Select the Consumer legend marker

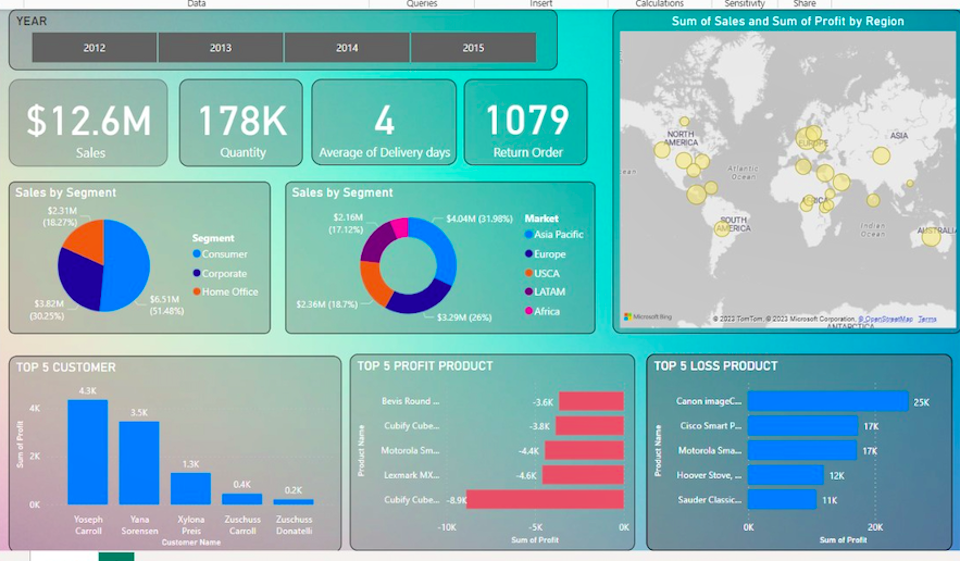pos(197,254)
